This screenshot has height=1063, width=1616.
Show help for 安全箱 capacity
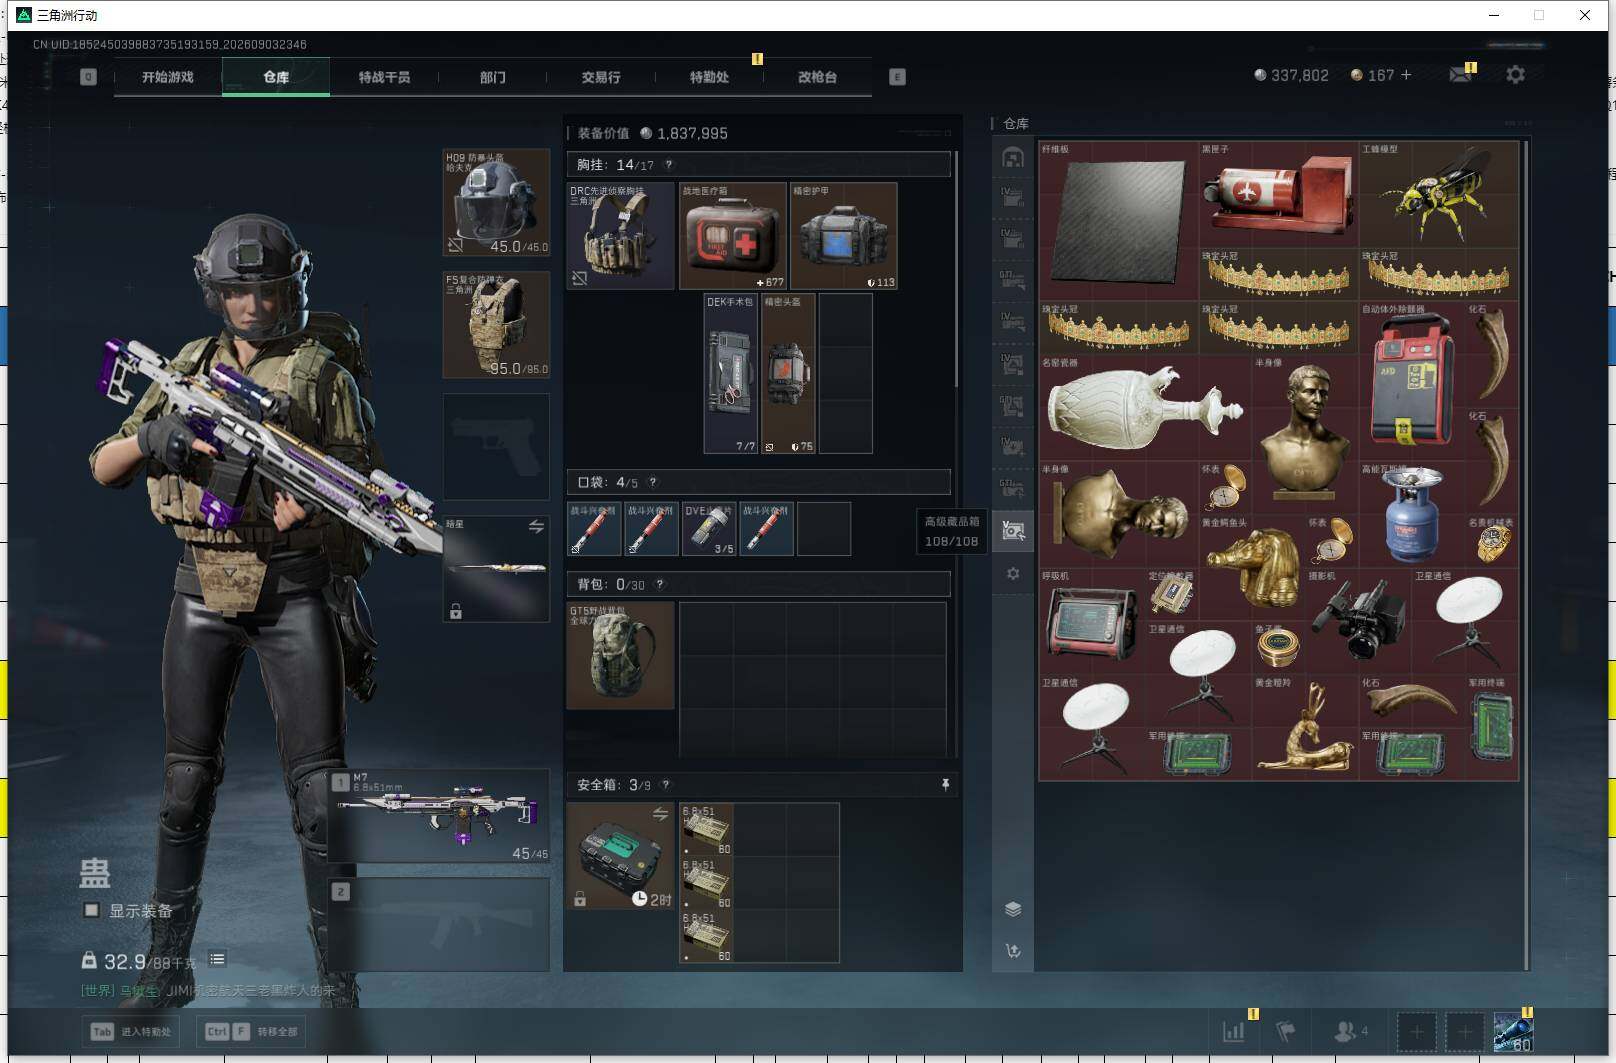point(666,785)
